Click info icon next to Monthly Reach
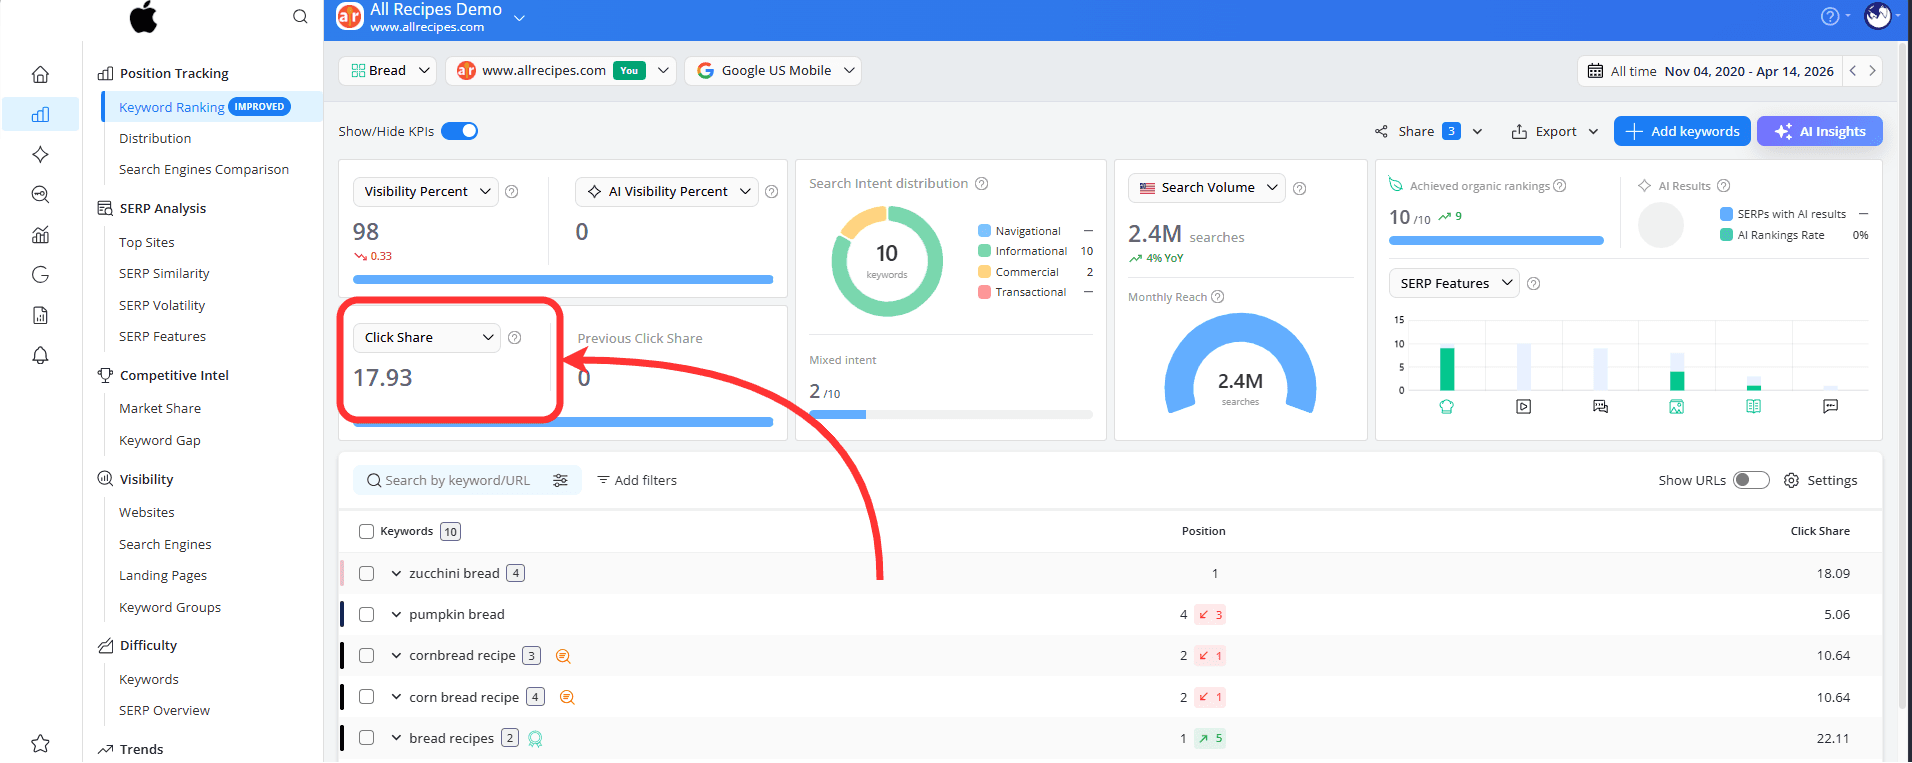The image size is (1912, 763). click(1217, 296)
